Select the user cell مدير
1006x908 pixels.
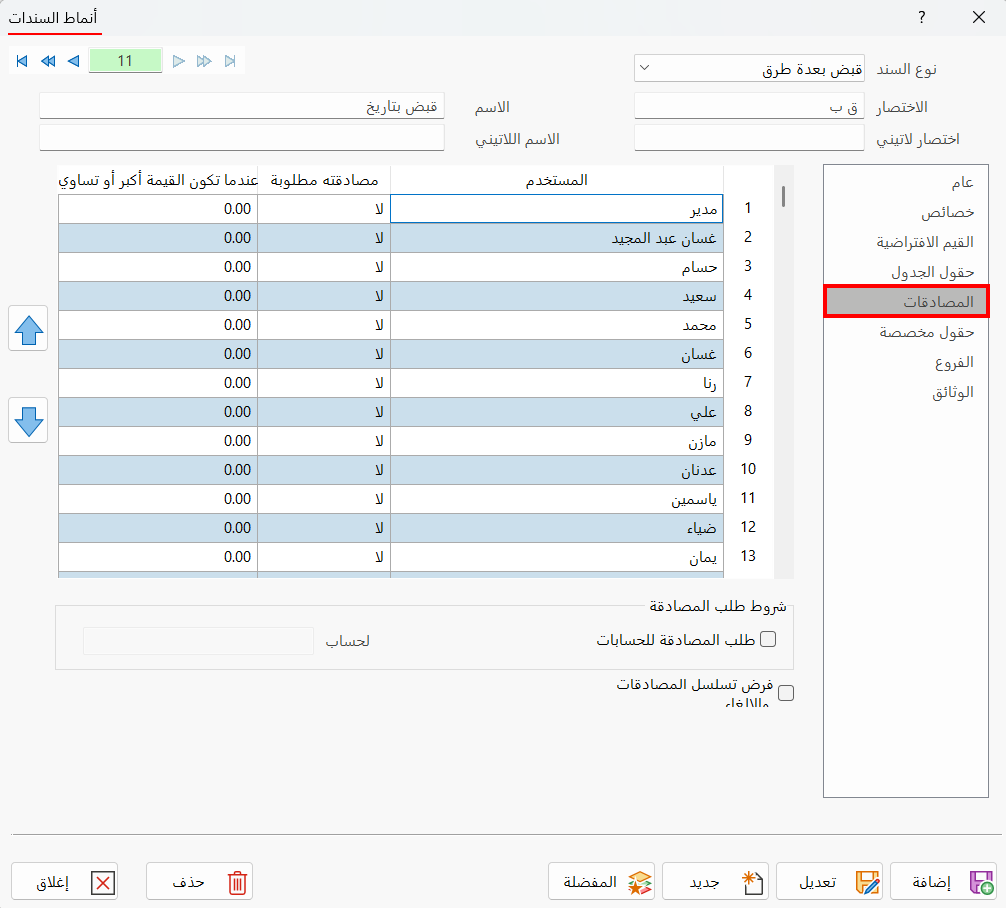point(557,209)
